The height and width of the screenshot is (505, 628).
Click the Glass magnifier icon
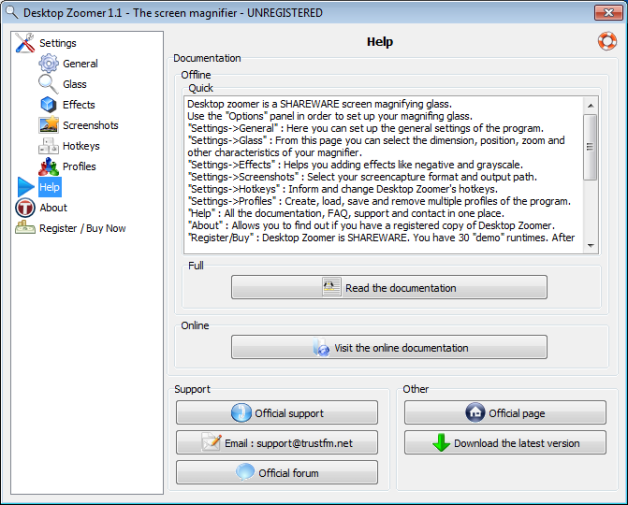tap(48, 84)
